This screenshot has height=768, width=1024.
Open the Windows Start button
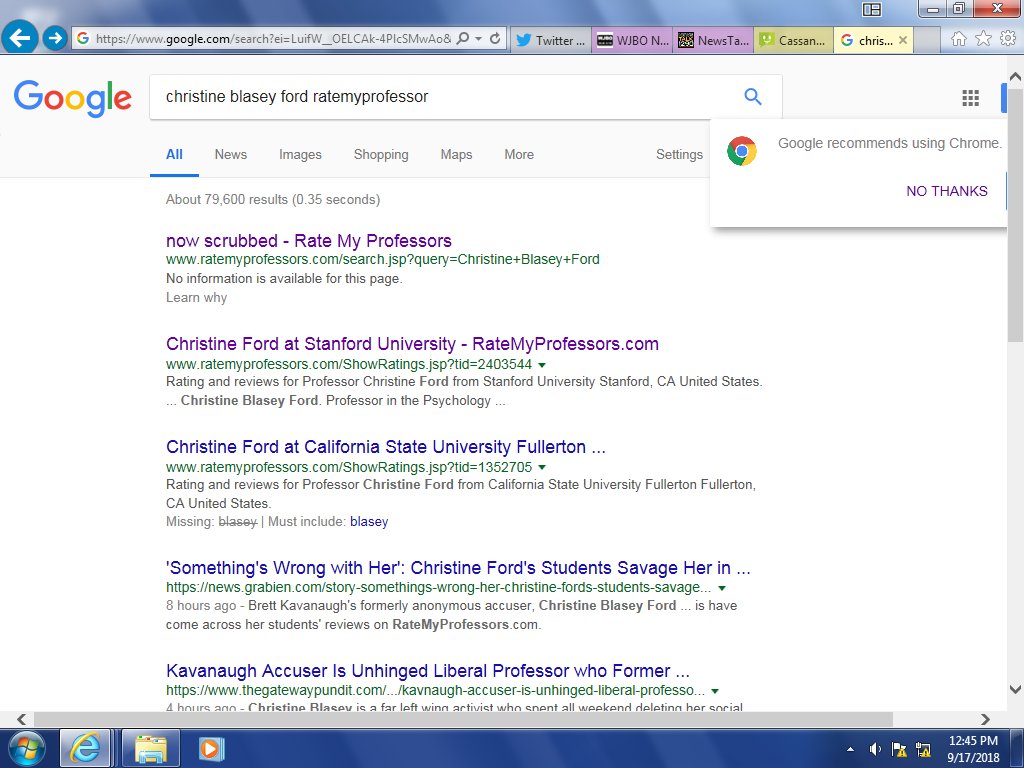coord(26,748)
